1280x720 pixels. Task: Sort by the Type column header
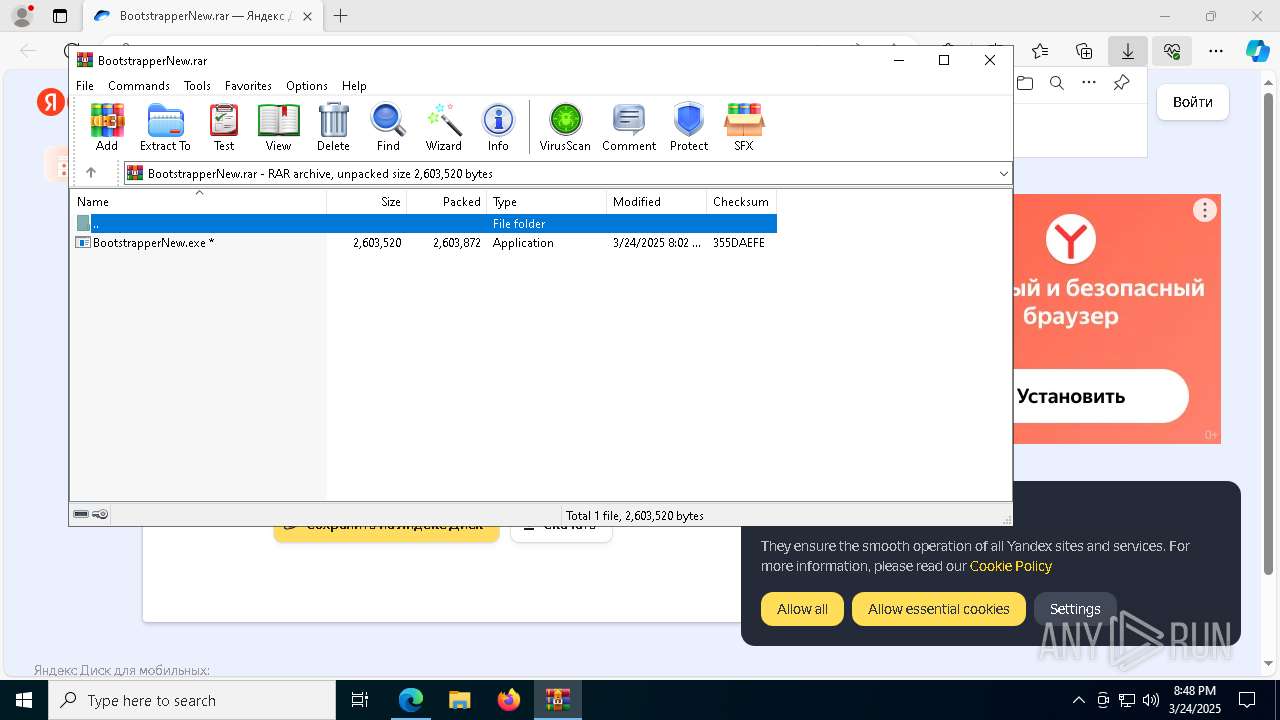547,201
